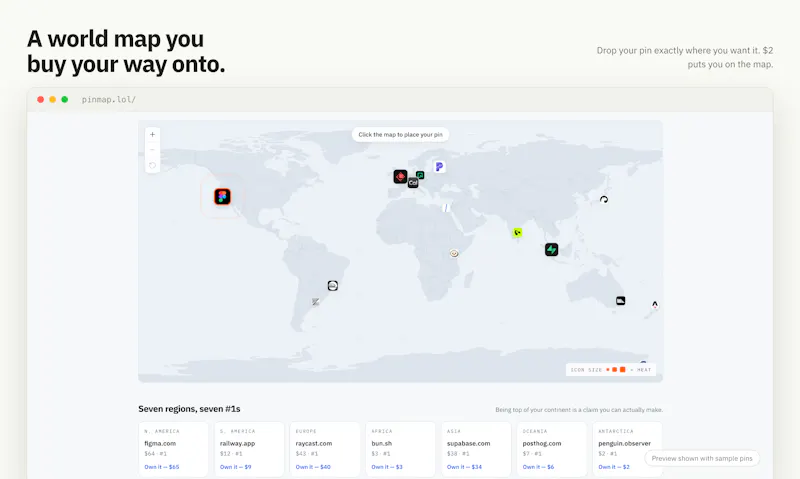Click the penguin.observer card title
This screenshot has height=479, width=800.
point(624,443)
